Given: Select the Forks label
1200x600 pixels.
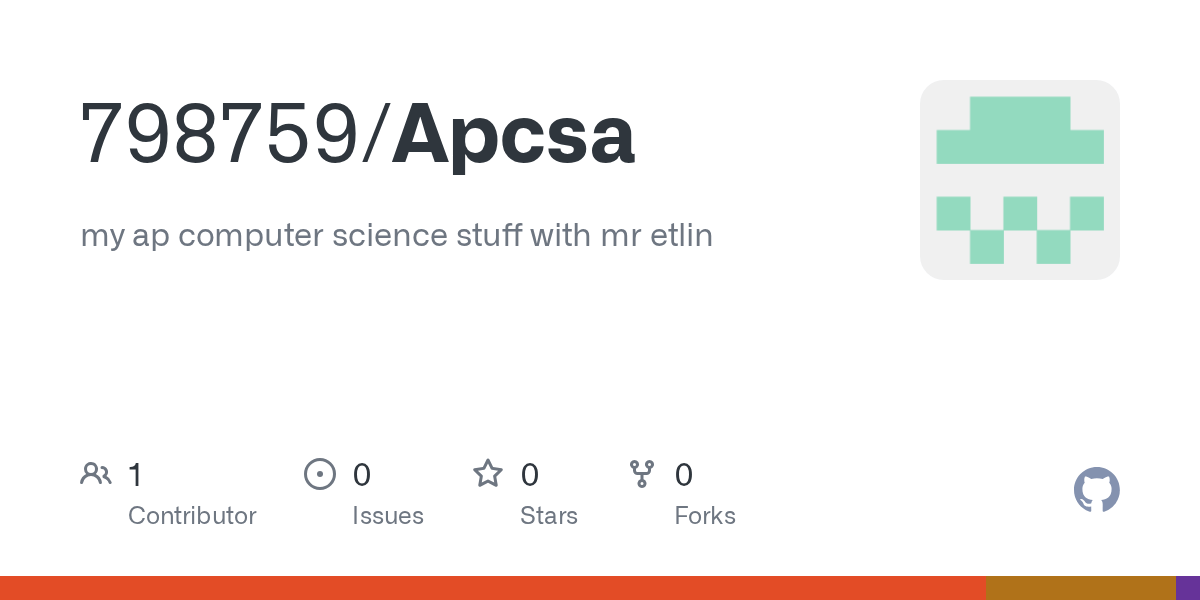Looking at the screenshot, I should pos(705,516).
